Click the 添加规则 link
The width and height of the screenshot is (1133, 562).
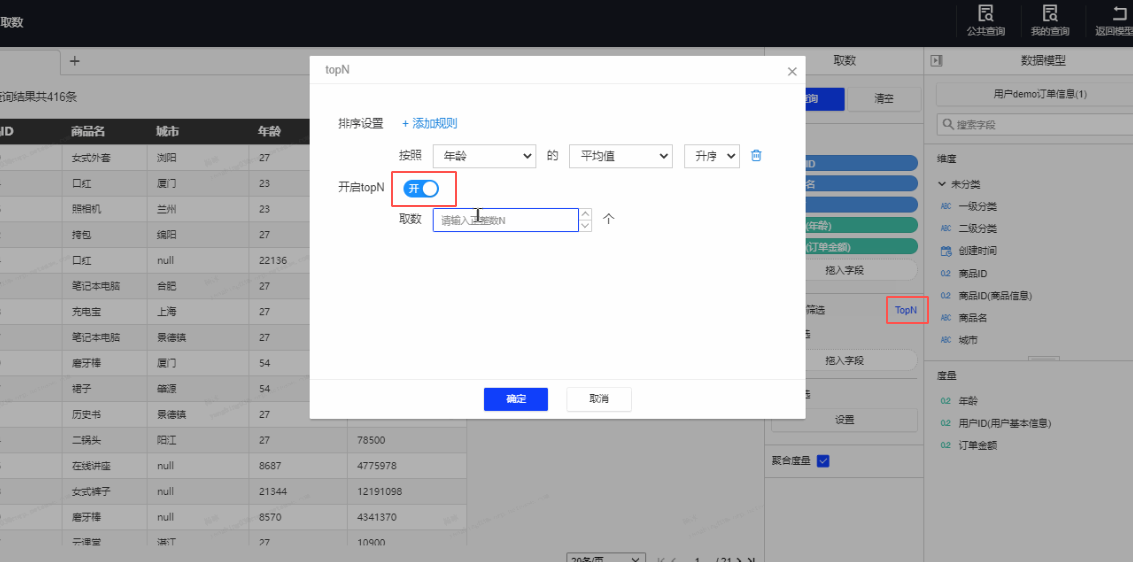coord(430,123)
